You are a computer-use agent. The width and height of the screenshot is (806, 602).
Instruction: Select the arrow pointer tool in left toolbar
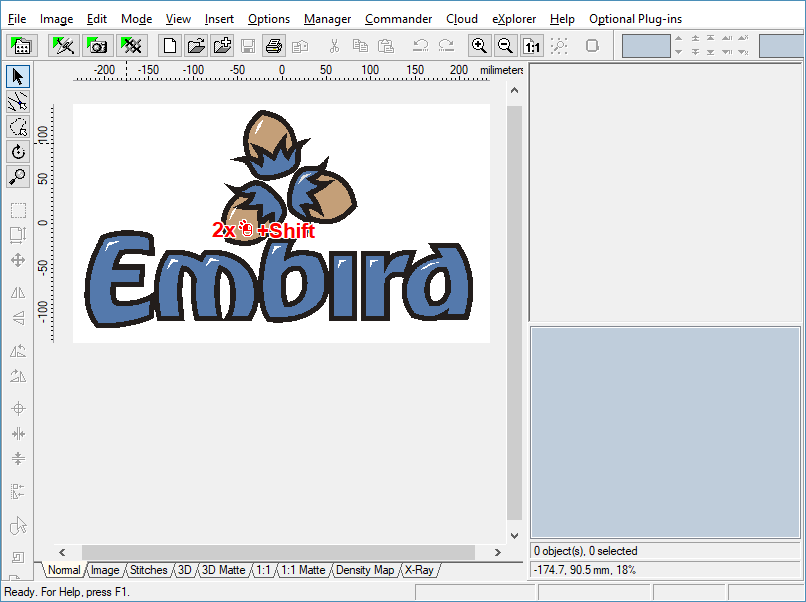click(x=18, y=77)
